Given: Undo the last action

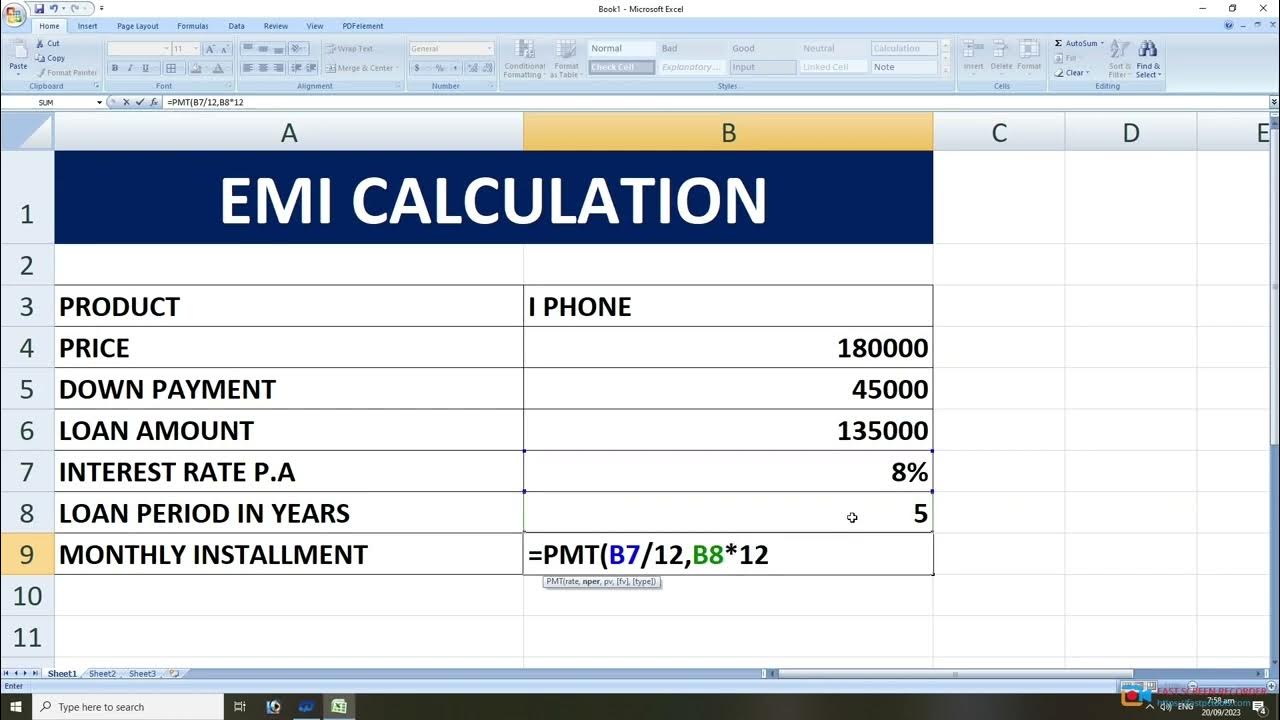Looking at the screenshot, I should tap(53, 8).
